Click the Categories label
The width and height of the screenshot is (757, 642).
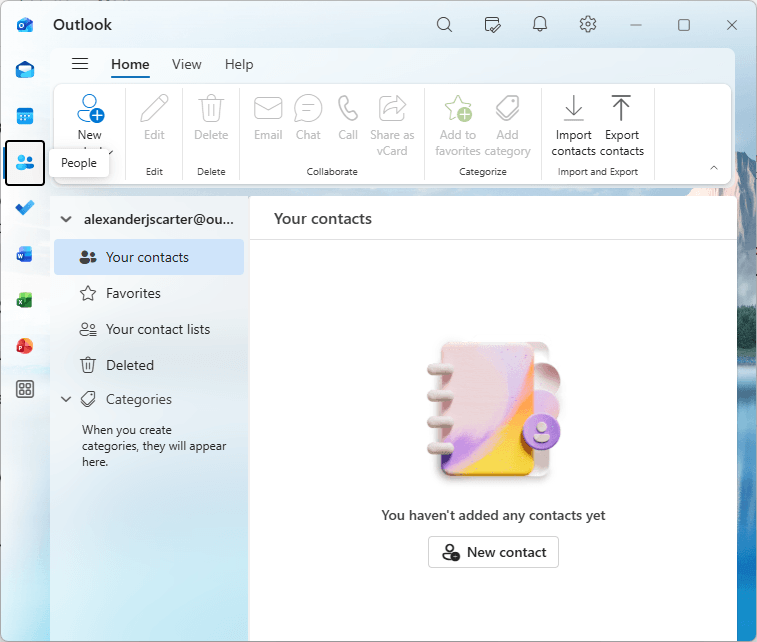click(x=139, y=399)
